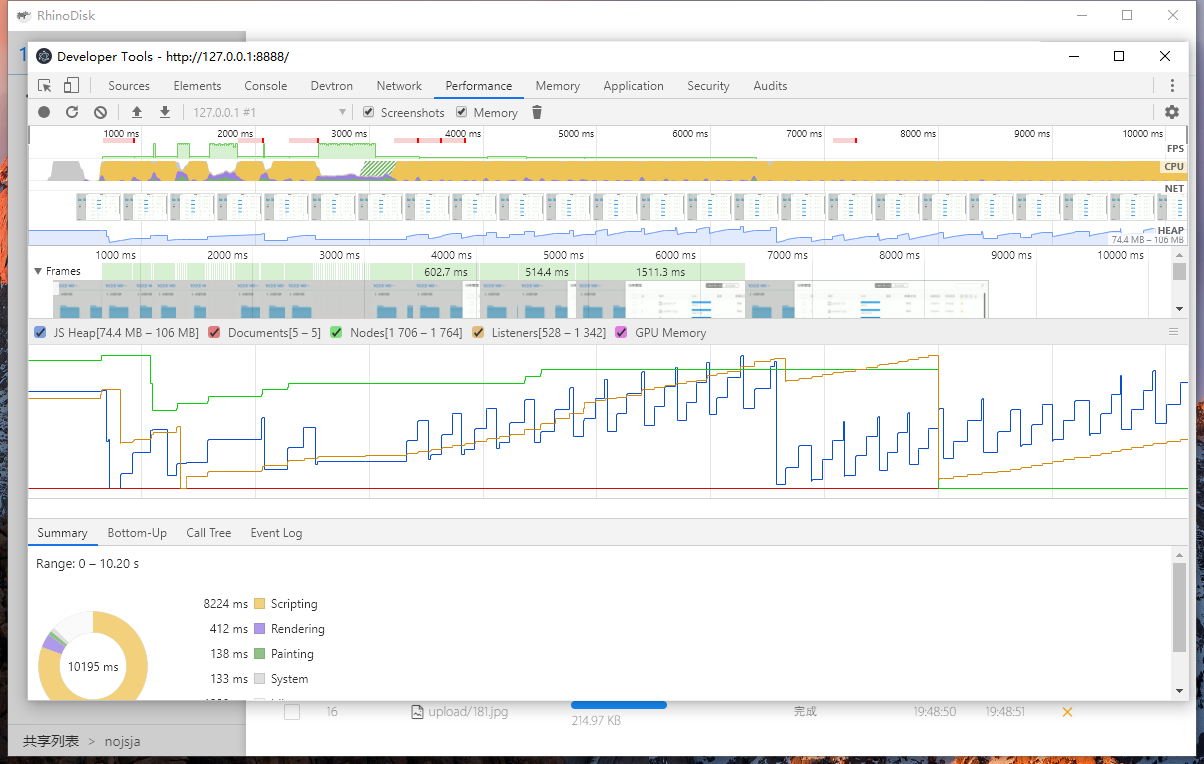Collapse the Frames track
The height and width of the screenshot is (764, 1204).
coord(39,271)
